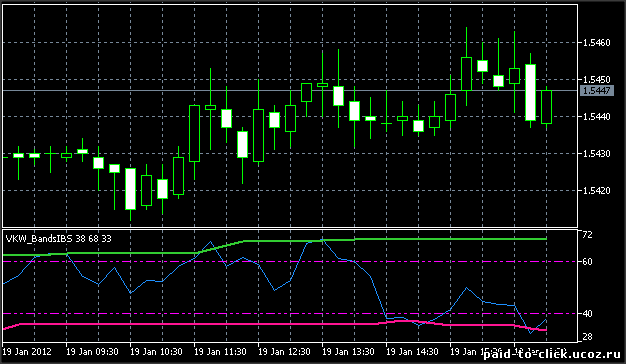Click the 1.5450 price axis label
Image resolution: width=626 pixels, height=364 pixels.
[596, 80]
